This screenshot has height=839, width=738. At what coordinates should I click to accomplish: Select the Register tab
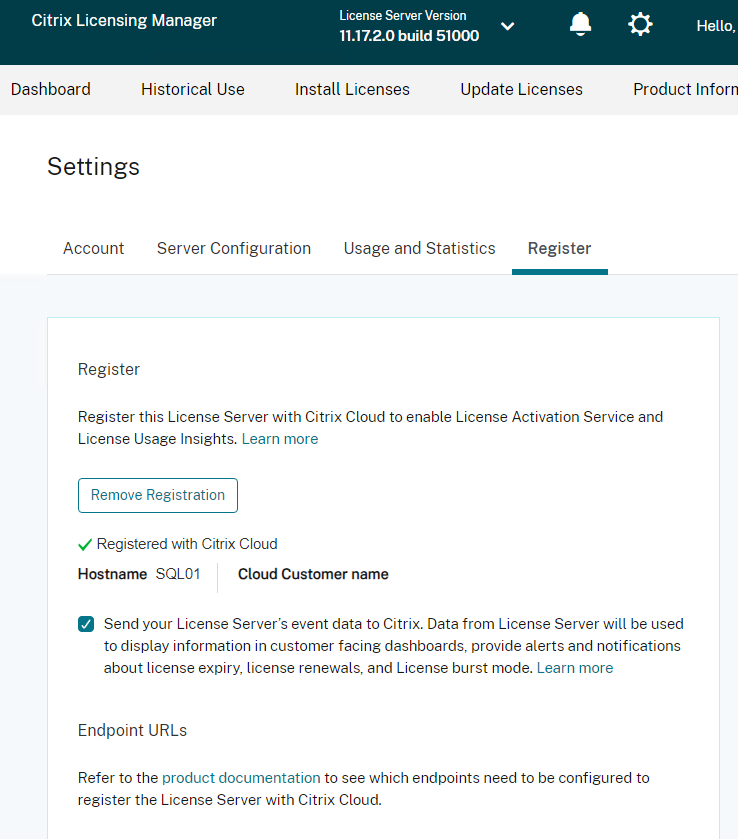[559, 248]
